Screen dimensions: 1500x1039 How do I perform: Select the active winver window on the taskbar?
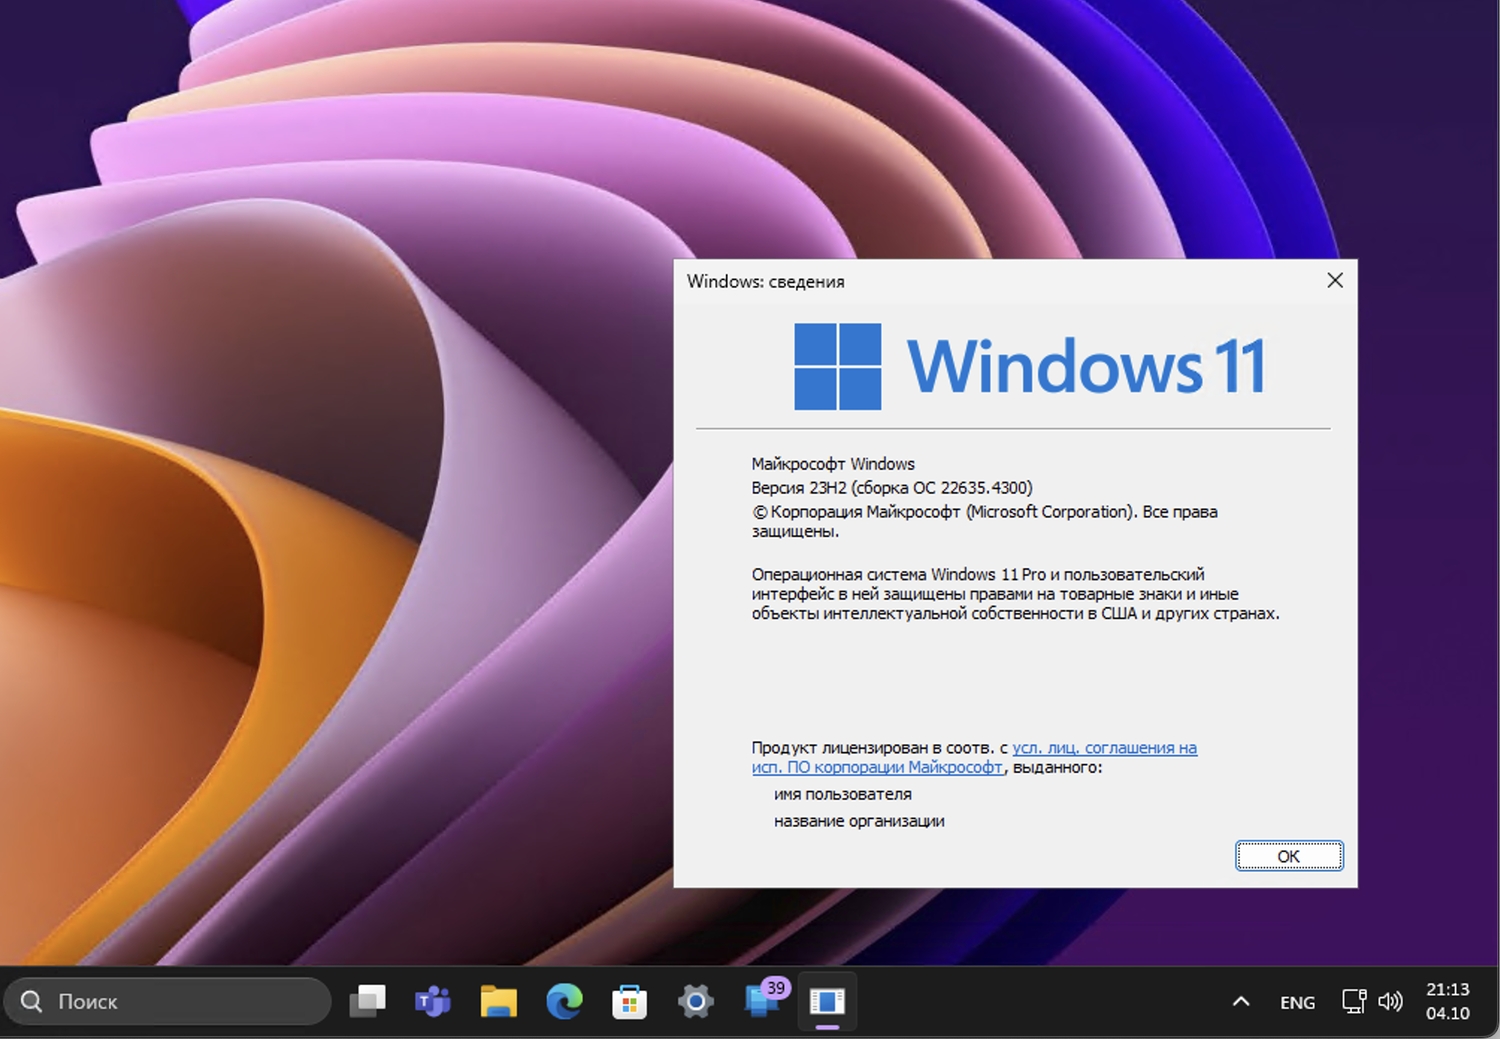pyautogui.click(x=827, y=1001)
